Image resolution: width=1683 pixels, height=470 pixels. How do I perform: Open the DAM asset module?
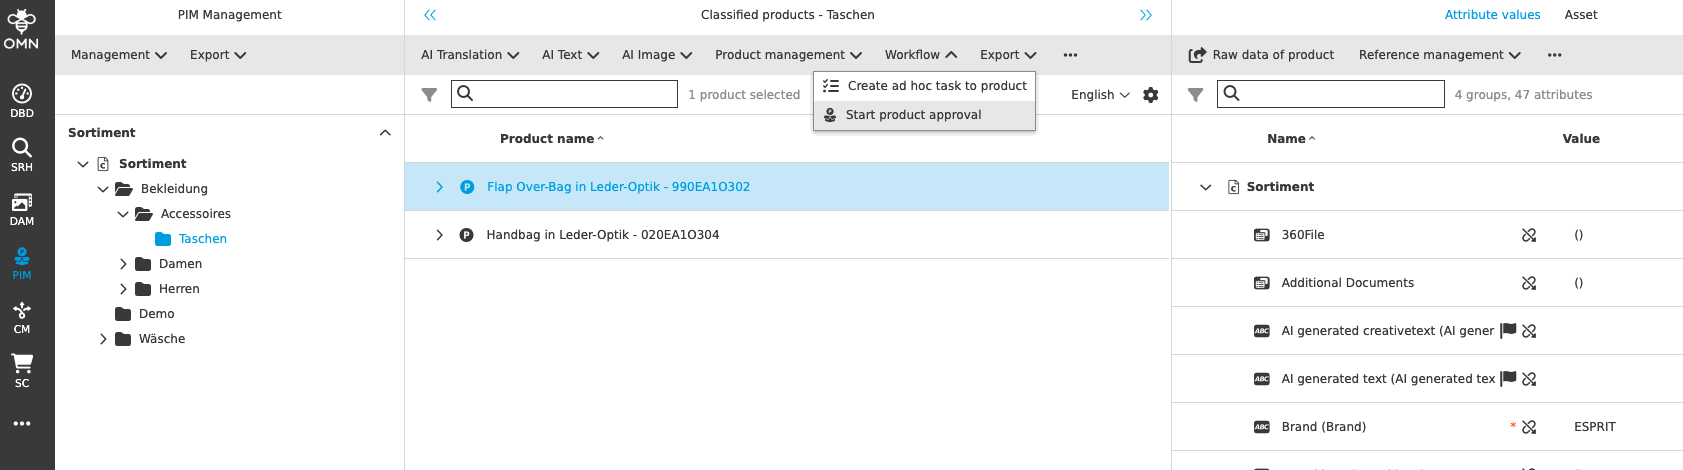pos(22,209)
